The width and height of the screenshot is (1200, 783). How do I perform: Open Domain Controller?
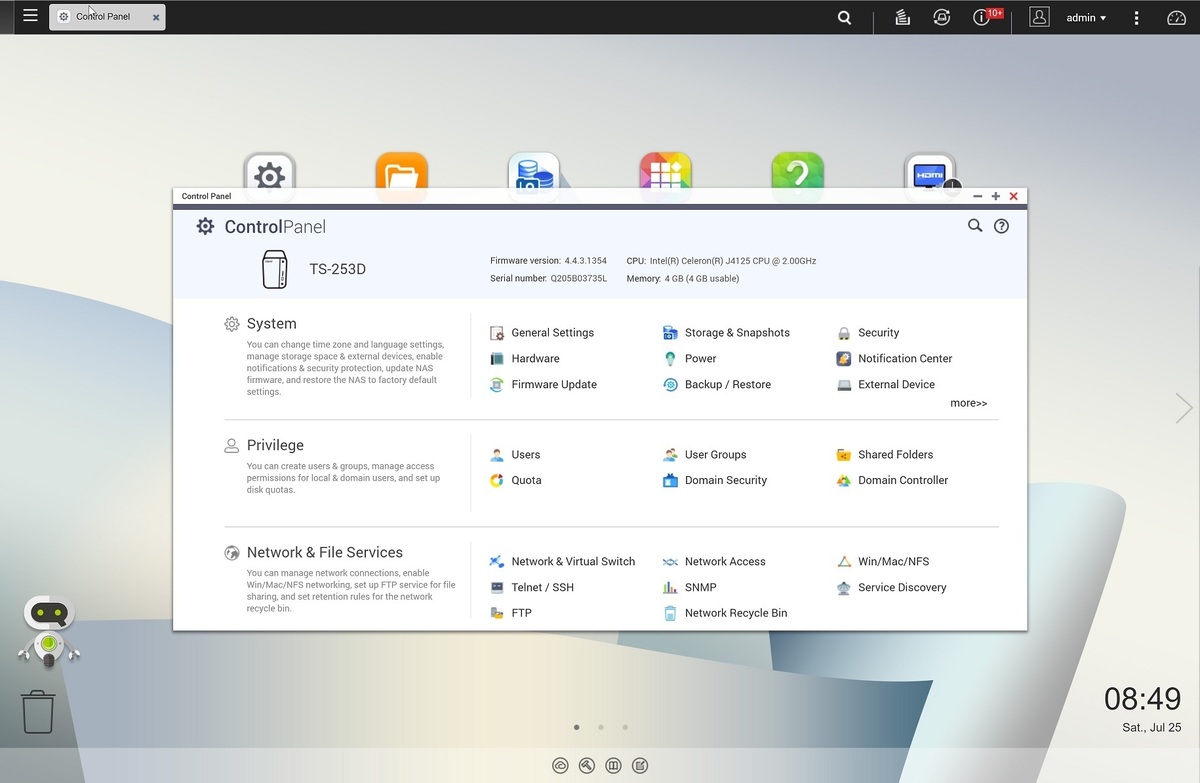point(892,481)
